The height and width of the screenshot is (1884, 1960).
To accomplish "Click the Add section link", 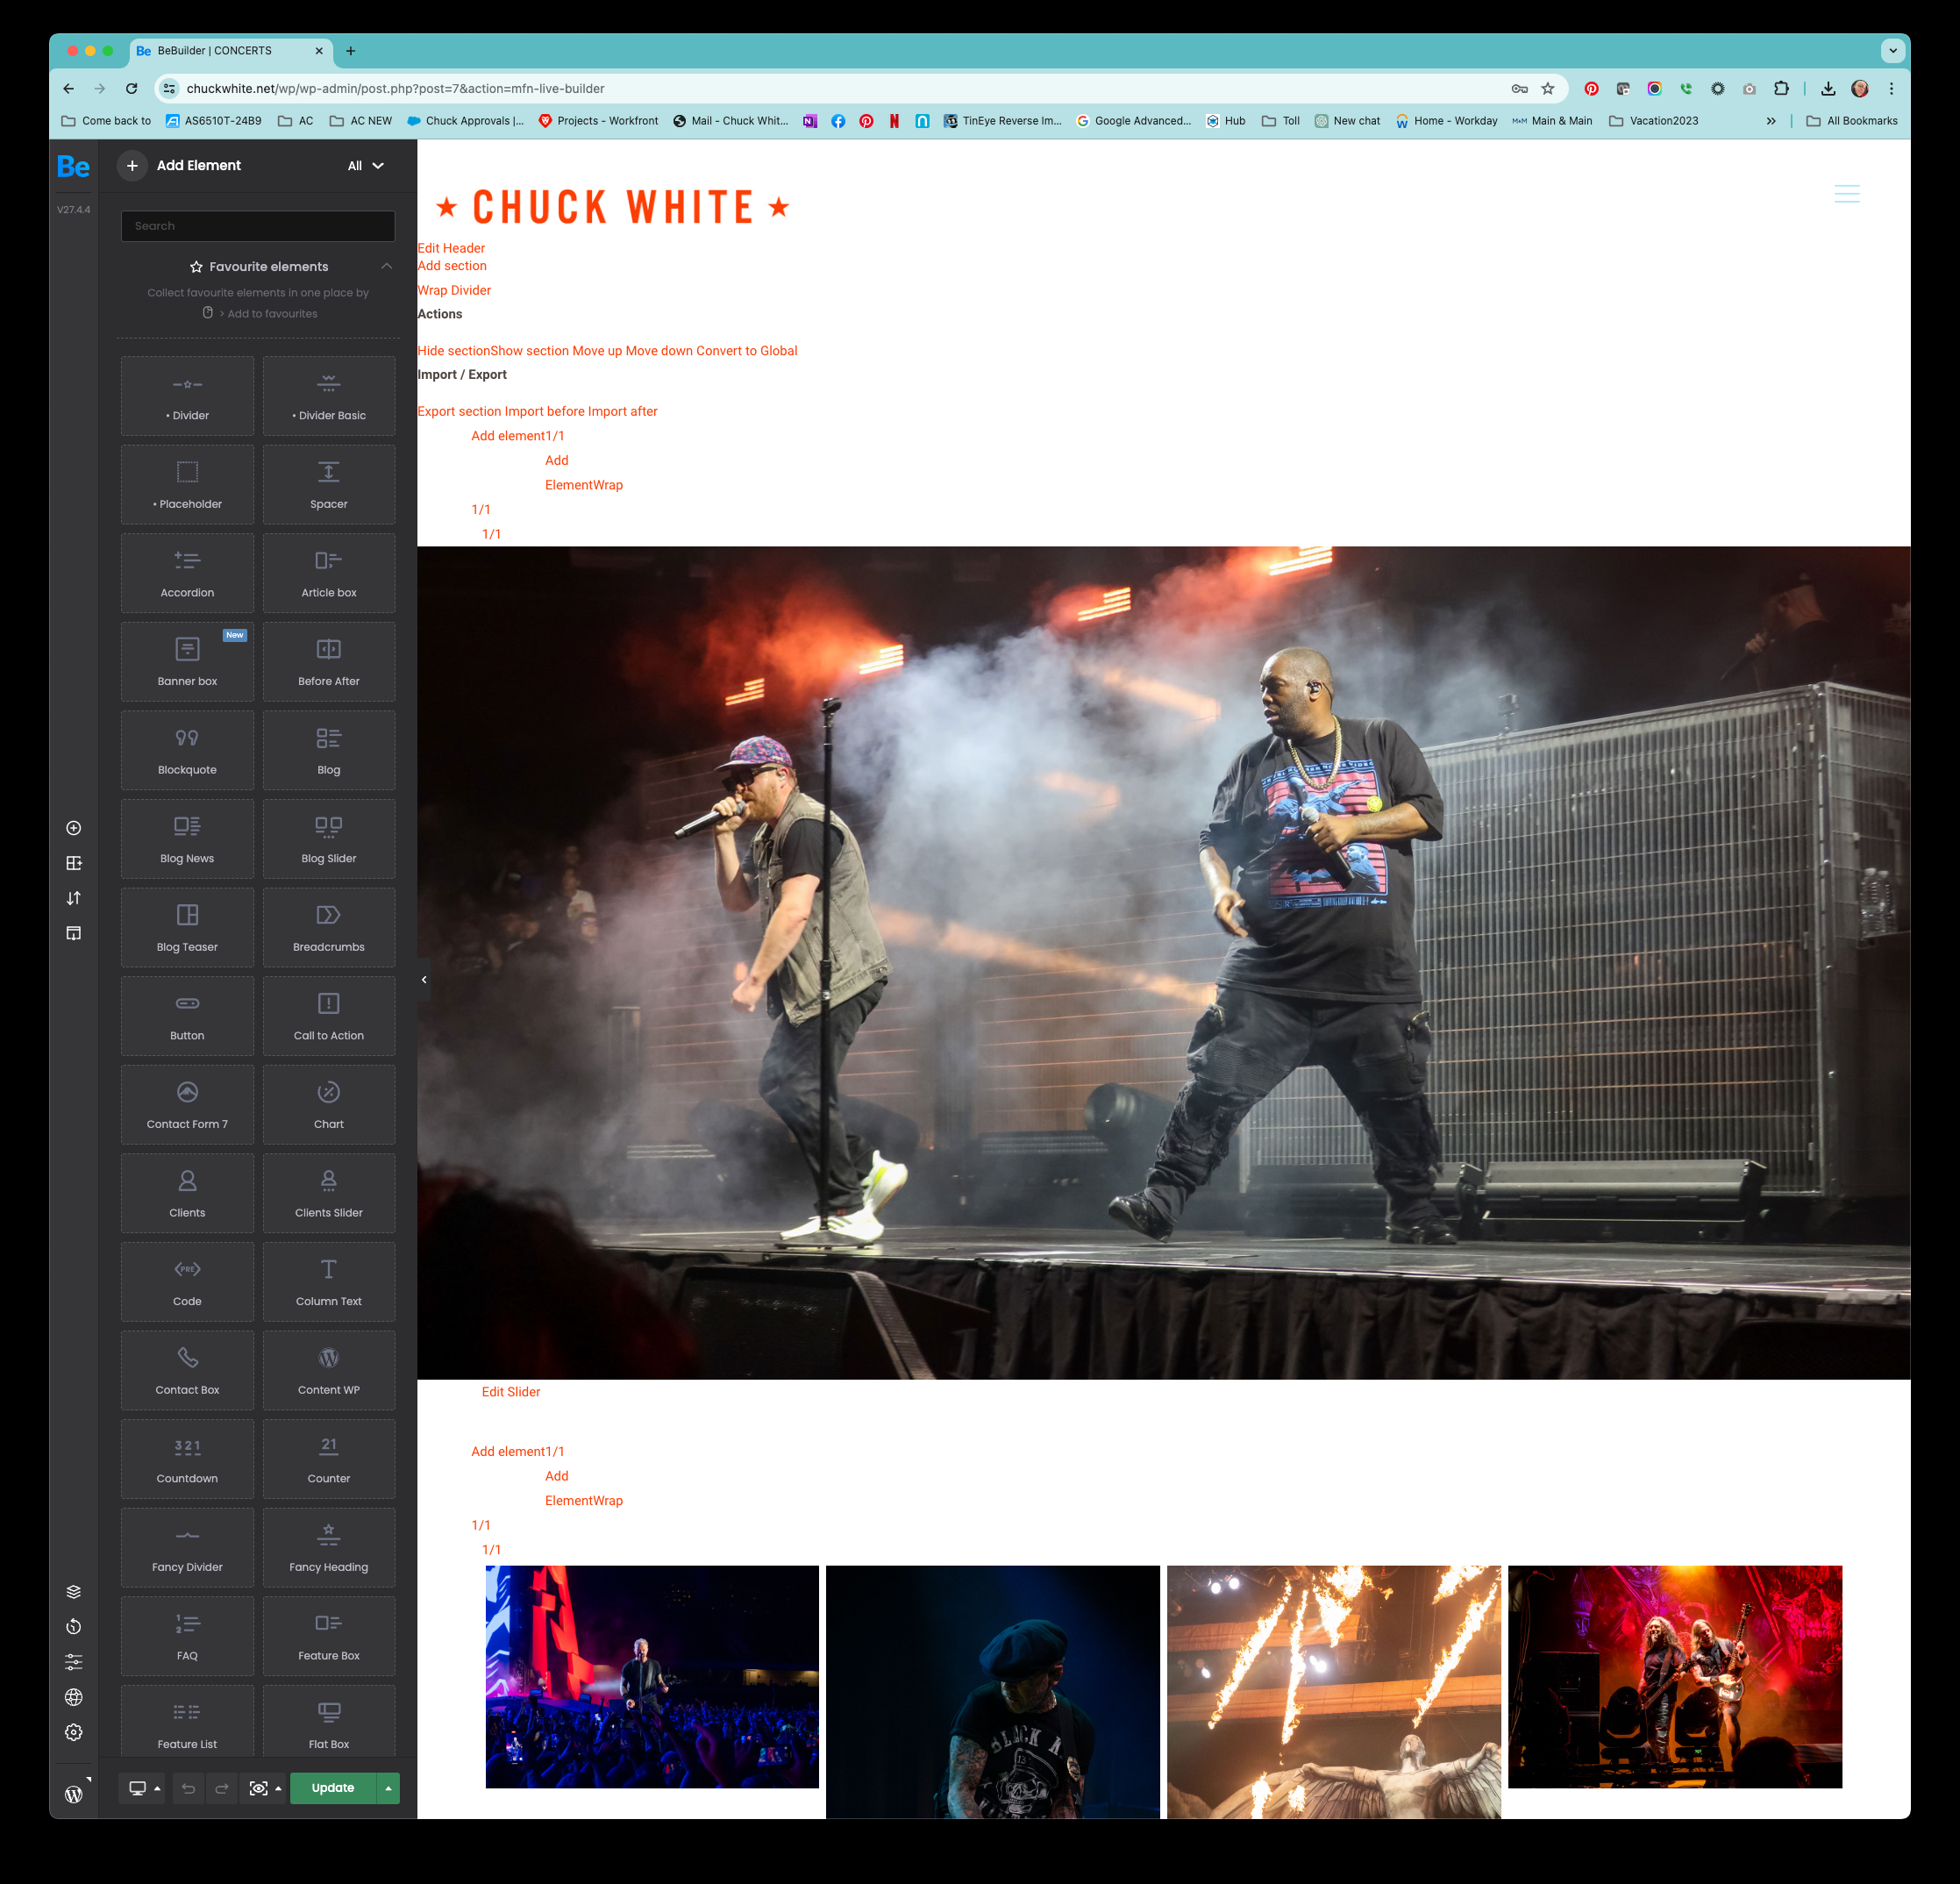I will click(x=452, y=266).
